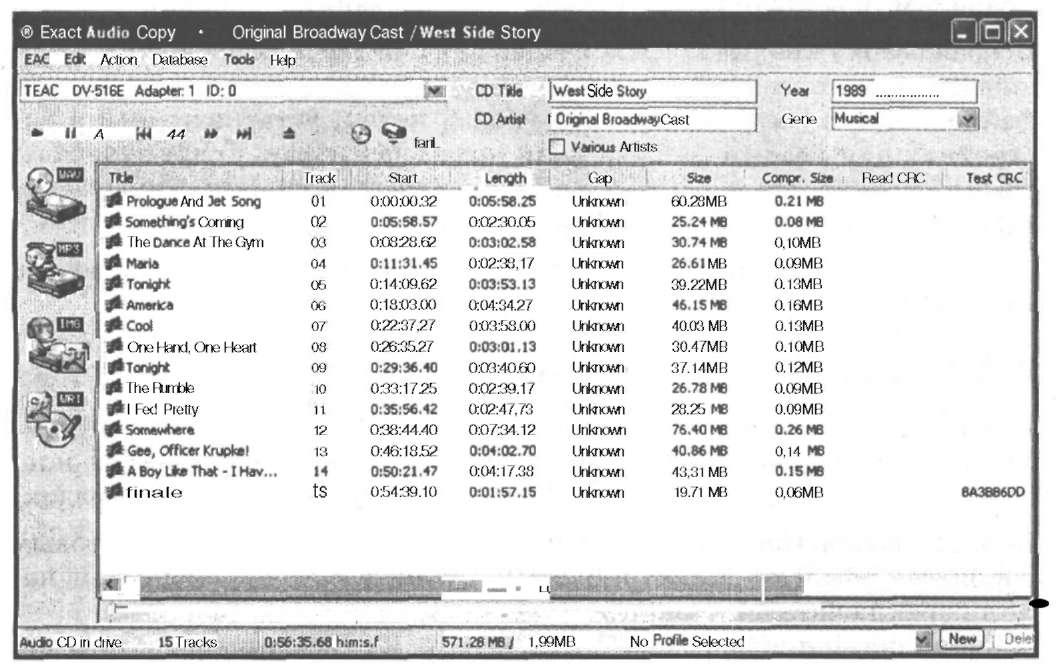This screenshot has height=669, width=1056.
Task: Fast forward within the current track
Action: 211,133
